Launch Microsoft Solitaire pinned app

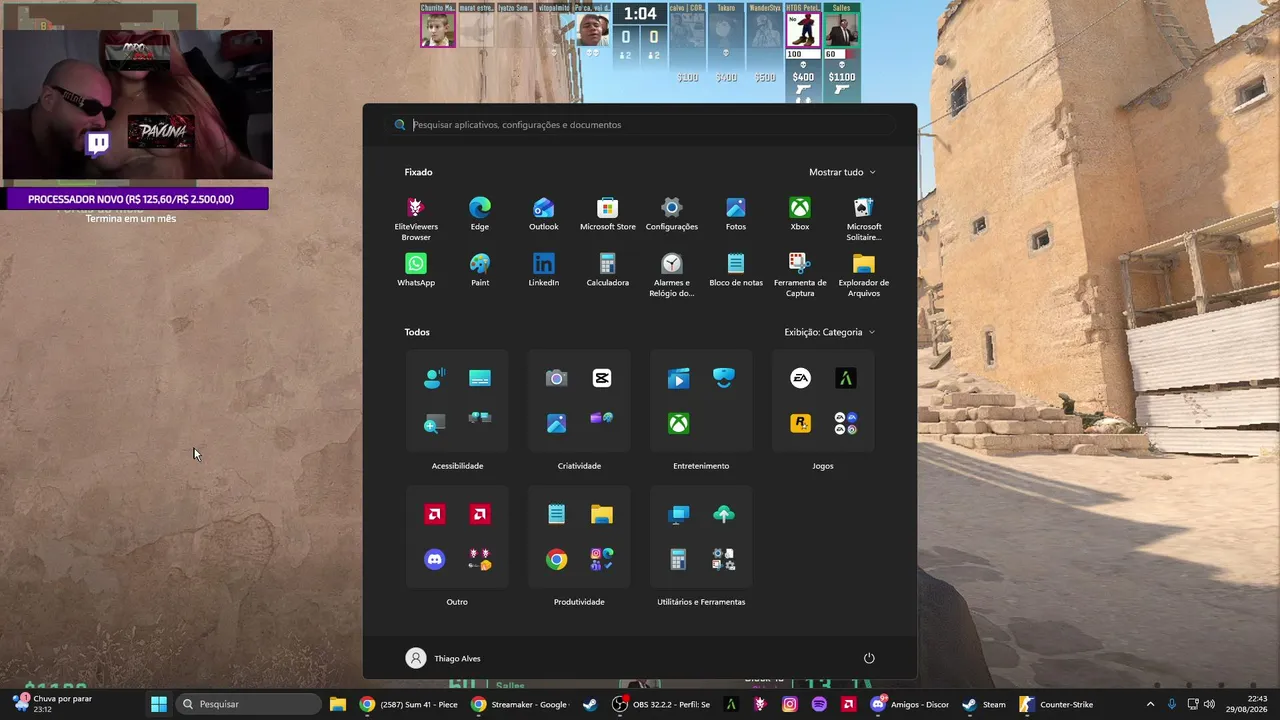[864, 218]
